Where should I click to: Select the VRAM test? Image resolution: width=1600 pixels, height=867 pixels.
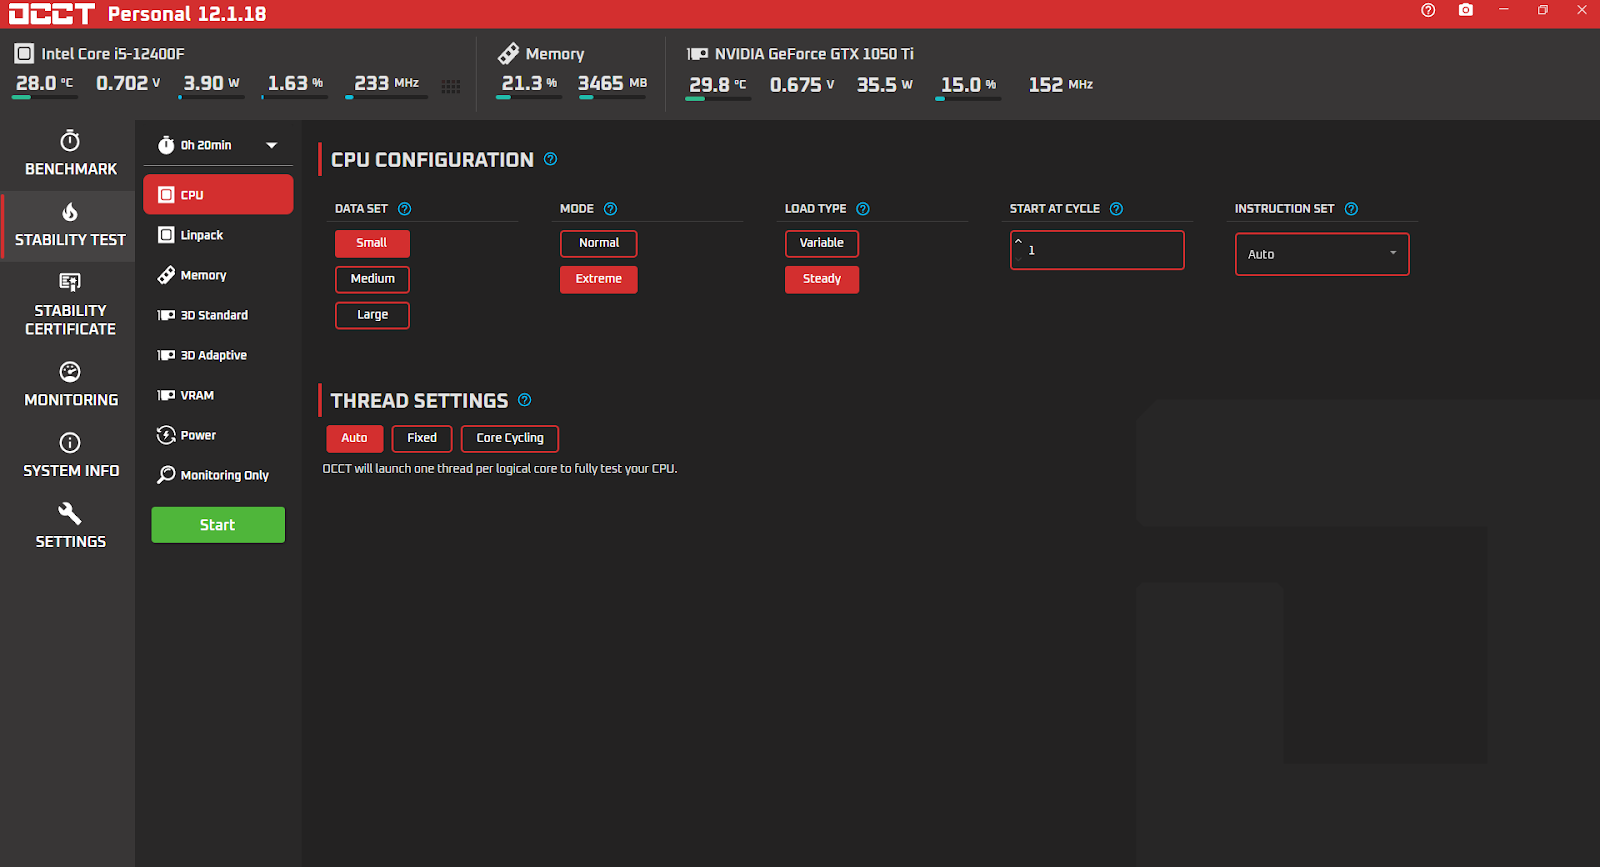[x=218, y=395]
